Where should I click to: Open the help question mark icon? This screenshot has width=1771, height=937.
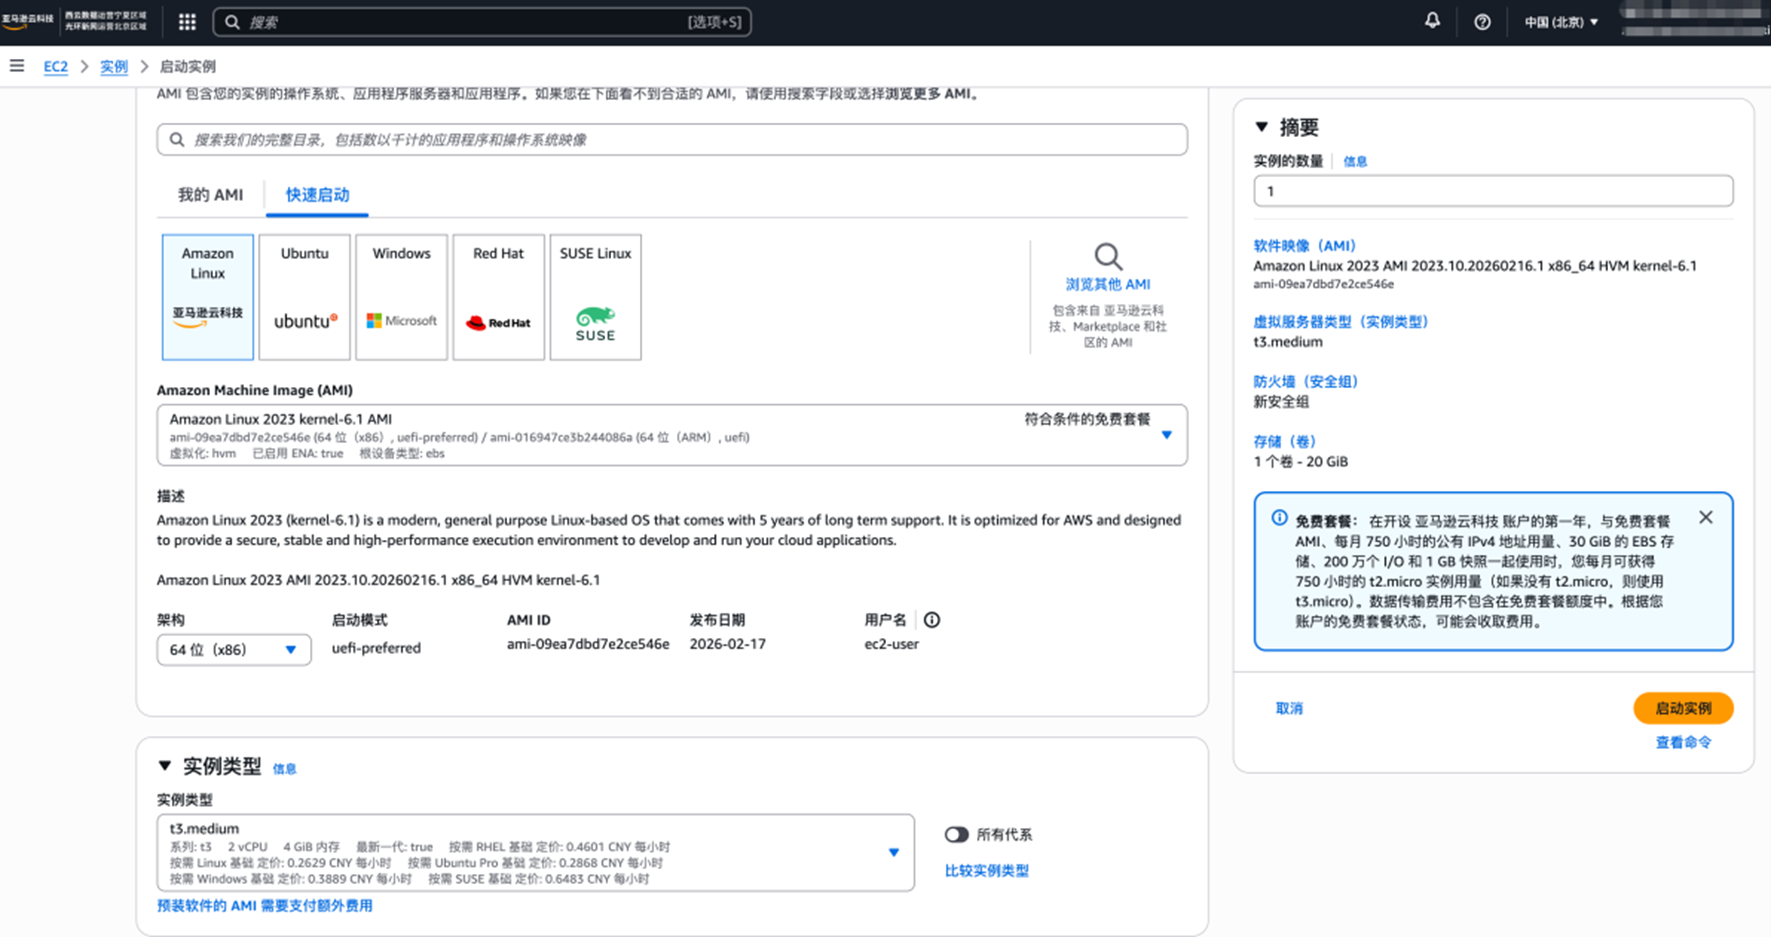(x=1482, y=22)
